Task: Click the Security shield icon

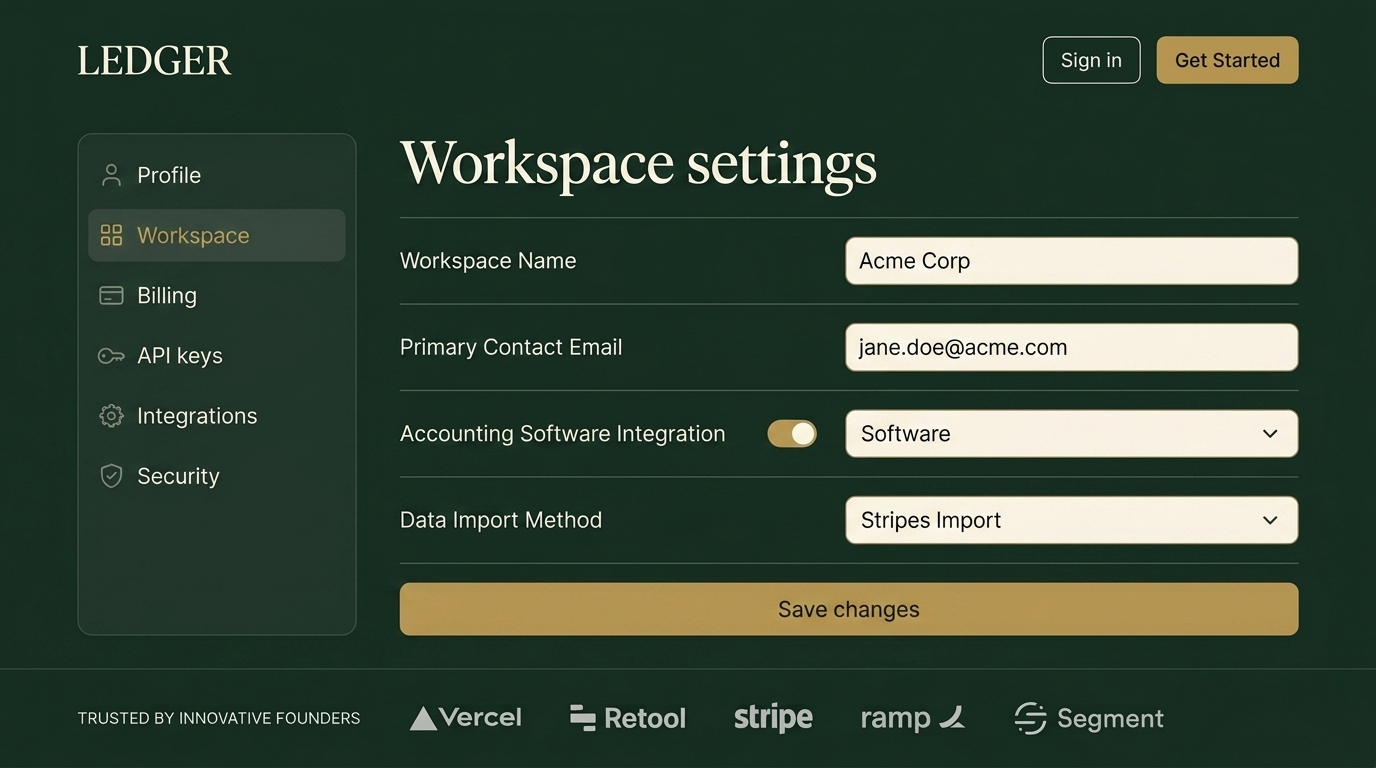Action: [111, 476]
